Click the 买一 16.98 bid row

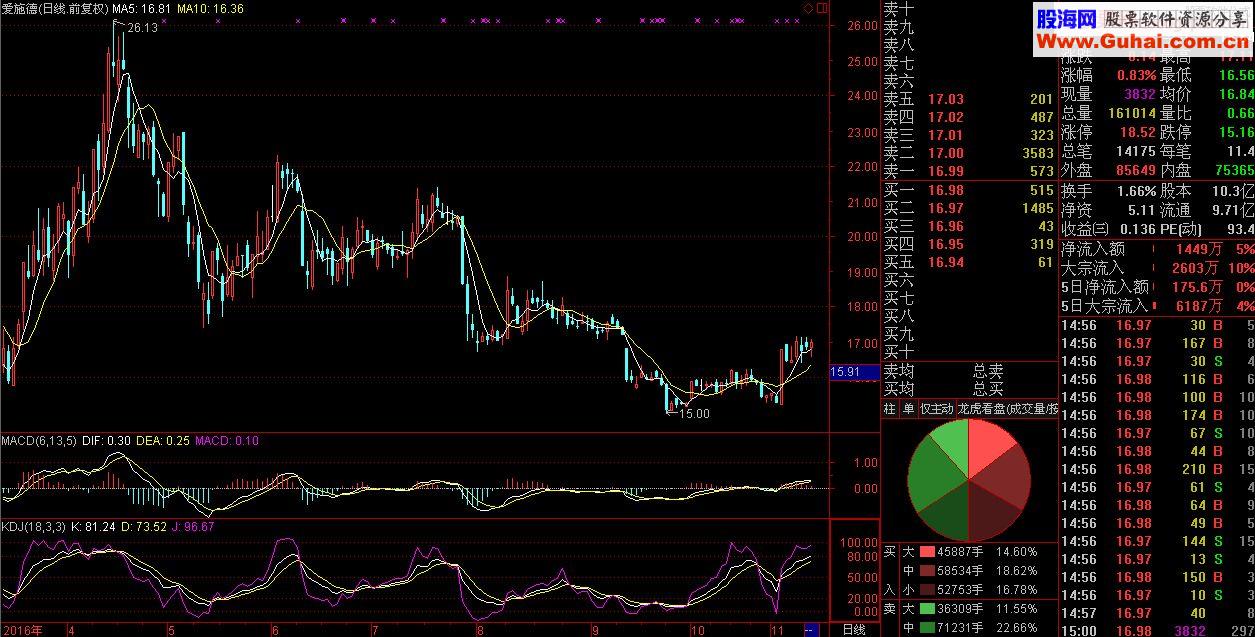tap(969, 190)
